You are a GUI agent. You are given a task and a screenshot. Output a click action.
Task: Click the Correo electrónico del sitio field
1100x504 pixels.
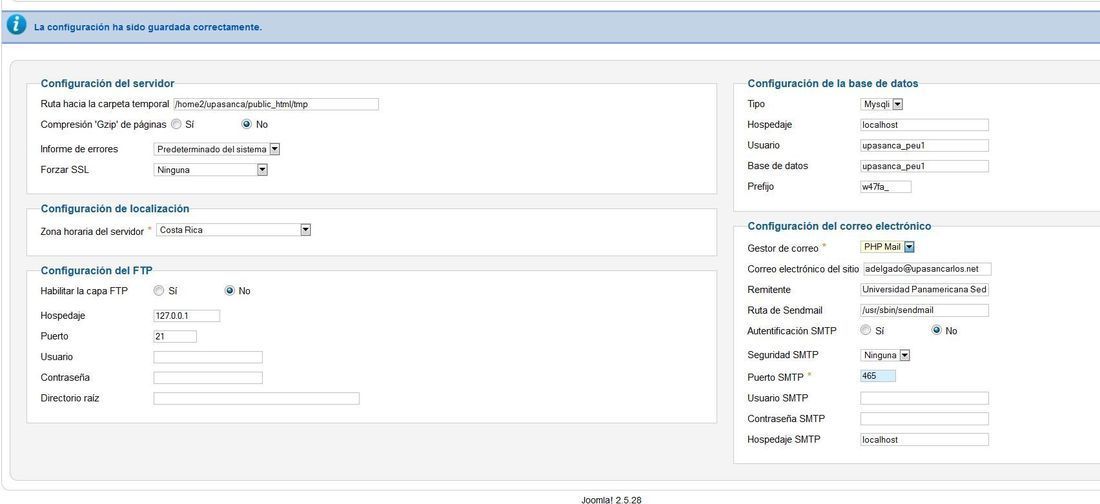[x=926, y=269]
